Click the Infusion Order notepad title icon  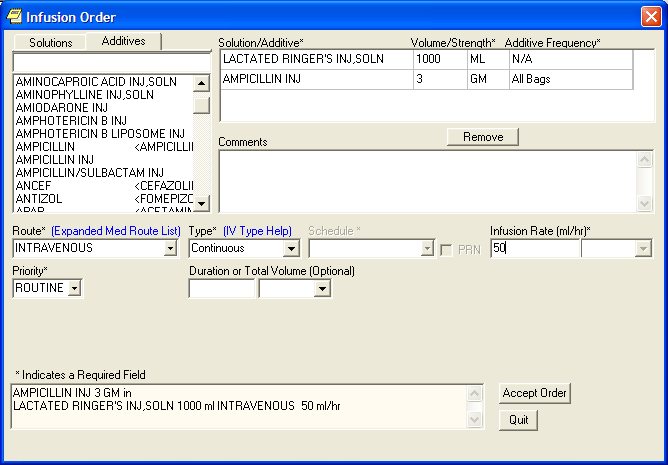coord(14,17)
